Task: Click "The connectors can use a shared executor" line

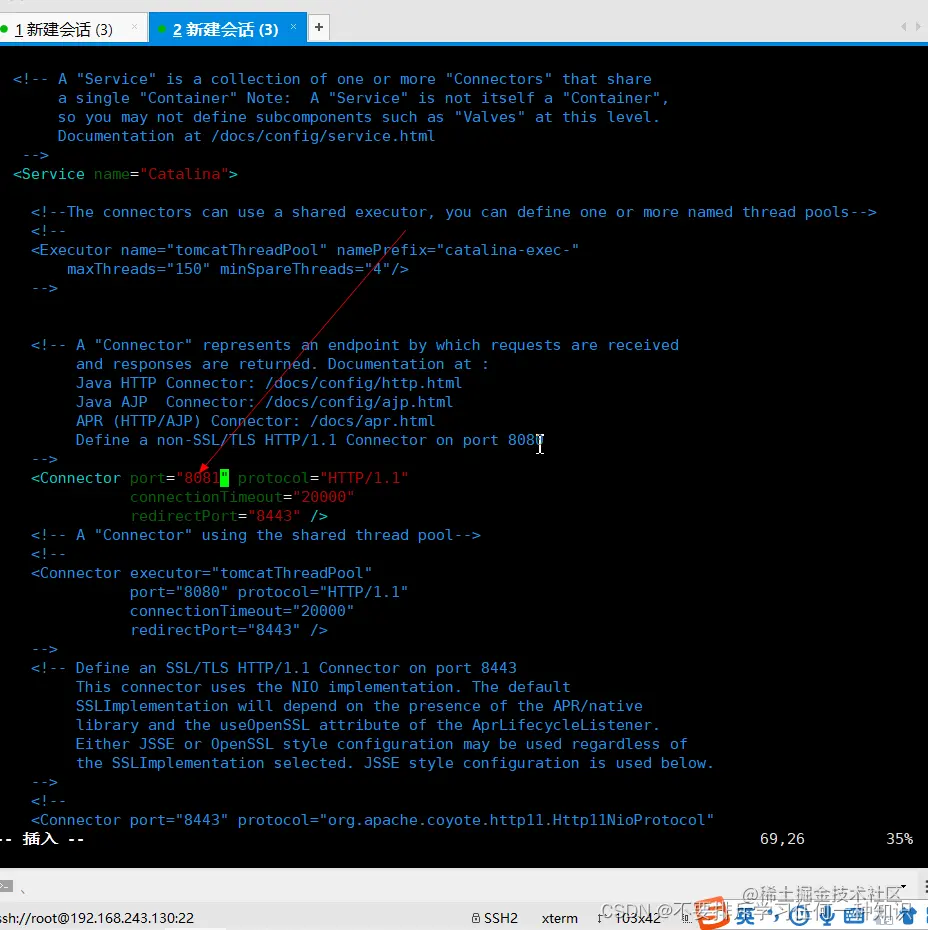Action: (454, 212)
